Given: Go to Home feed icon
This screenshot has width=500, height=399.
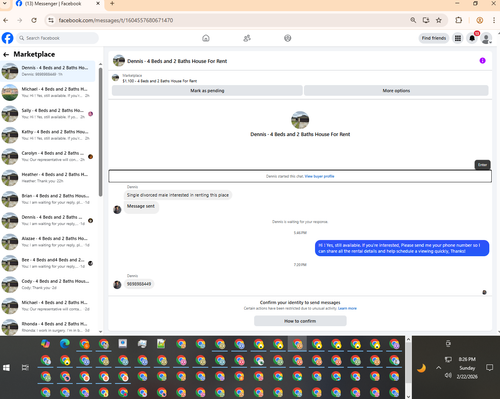Looking at the screenshot, I should [206, 38].
